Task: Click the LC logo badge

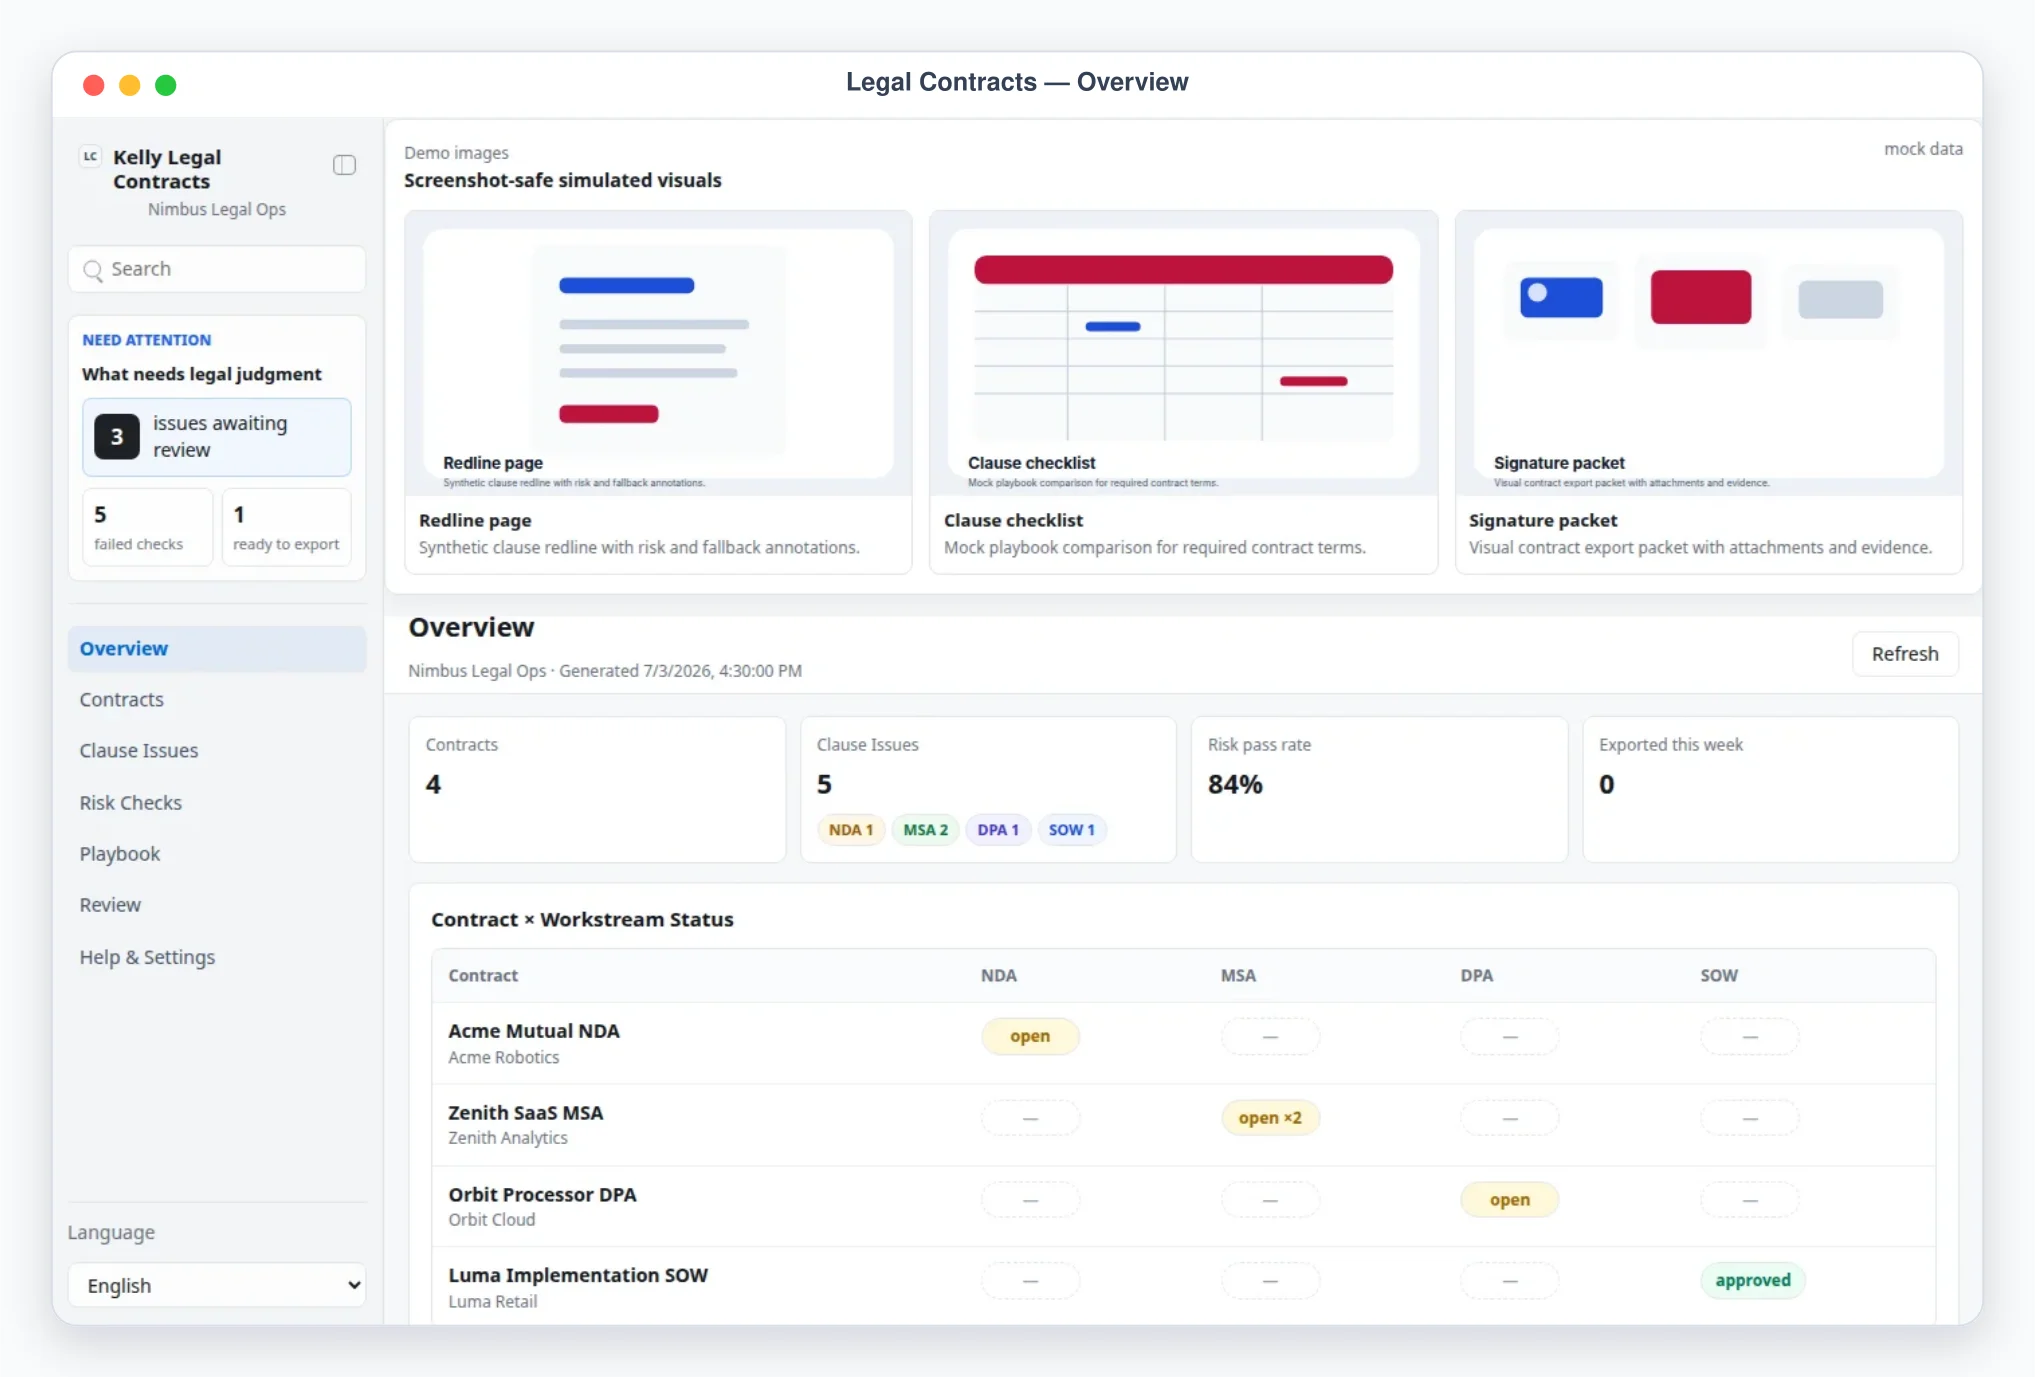Action: [90, 157]
